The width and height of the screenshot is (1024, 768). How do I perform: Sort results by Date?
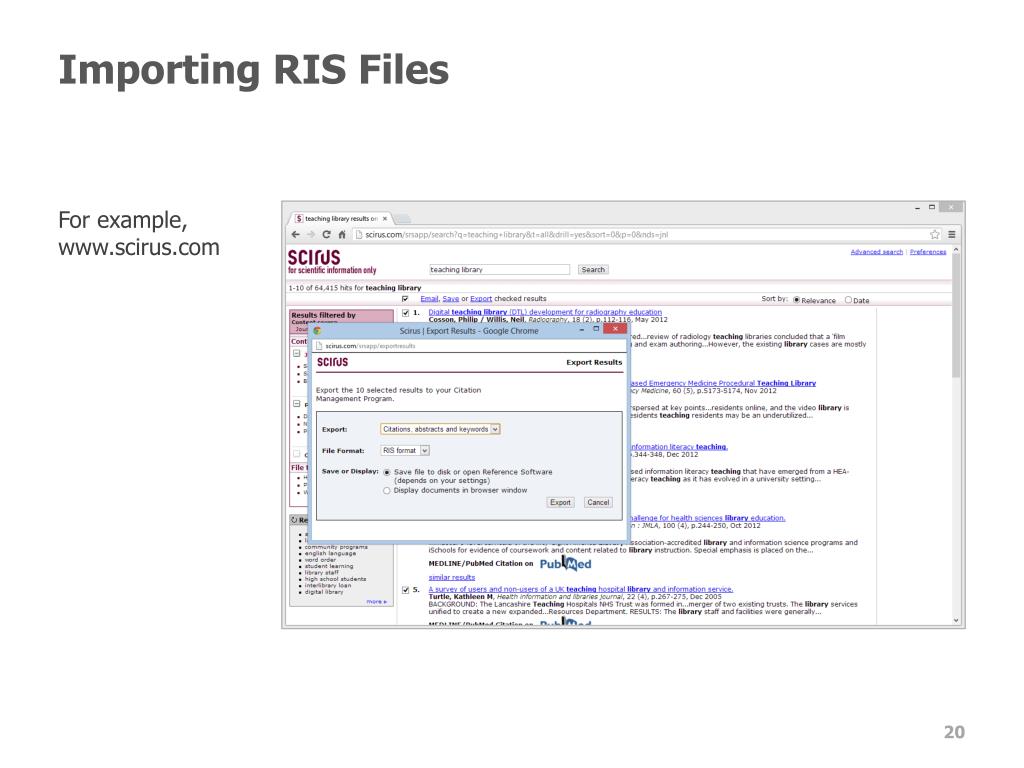coord(848,300)
